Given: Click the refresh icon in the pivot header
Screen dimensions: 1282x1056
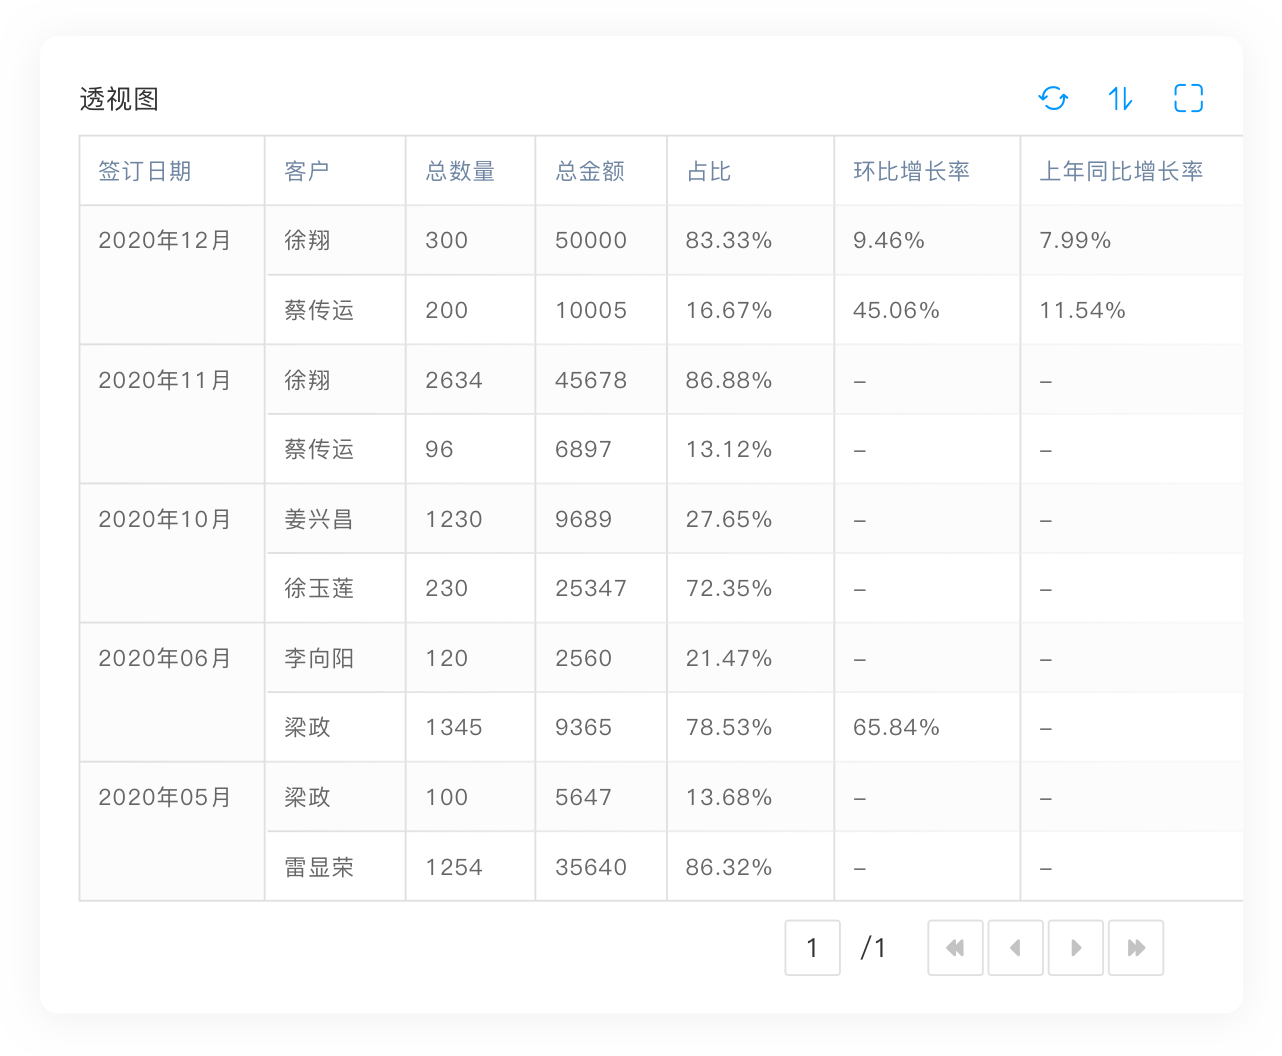Looking at the screenshot, I should pos(1053,98).
